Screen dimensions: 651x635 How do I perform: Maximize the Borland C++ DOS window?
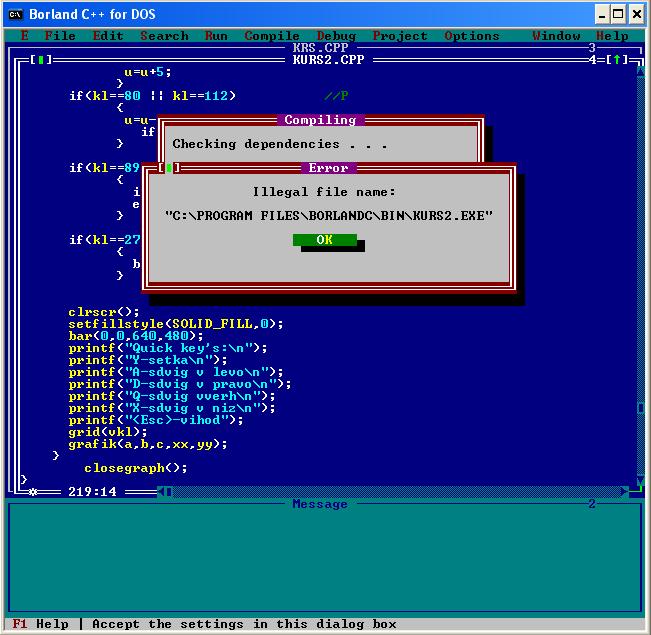tap(618, 14)
